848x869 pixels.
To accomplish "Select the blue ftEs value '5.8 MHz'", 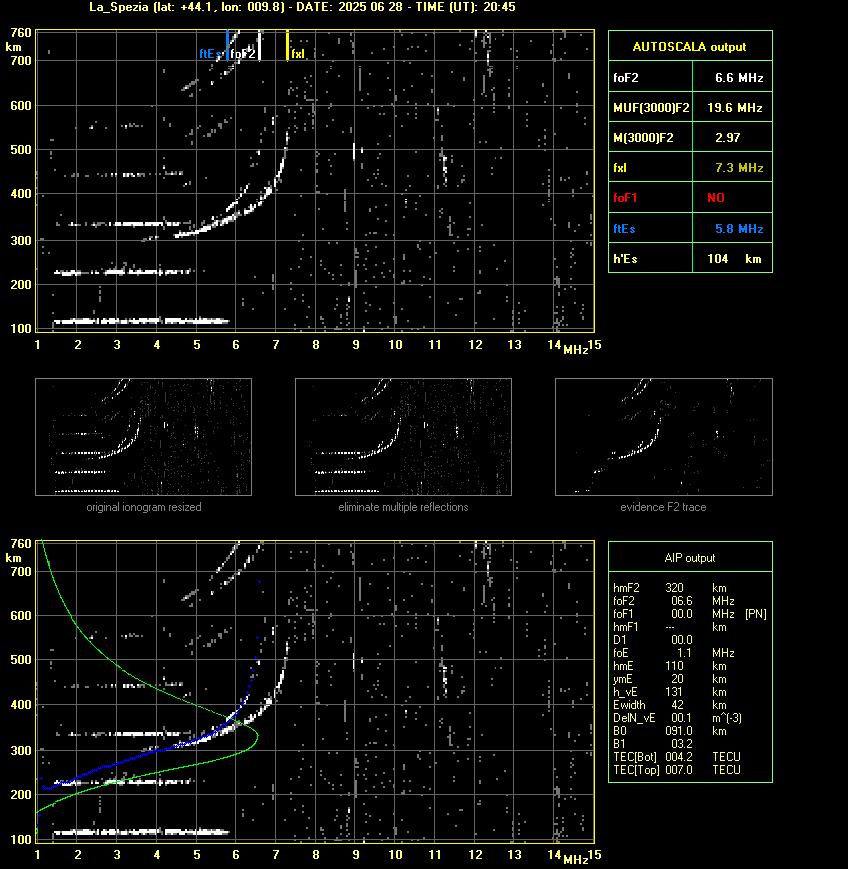I will click(739, 228).
